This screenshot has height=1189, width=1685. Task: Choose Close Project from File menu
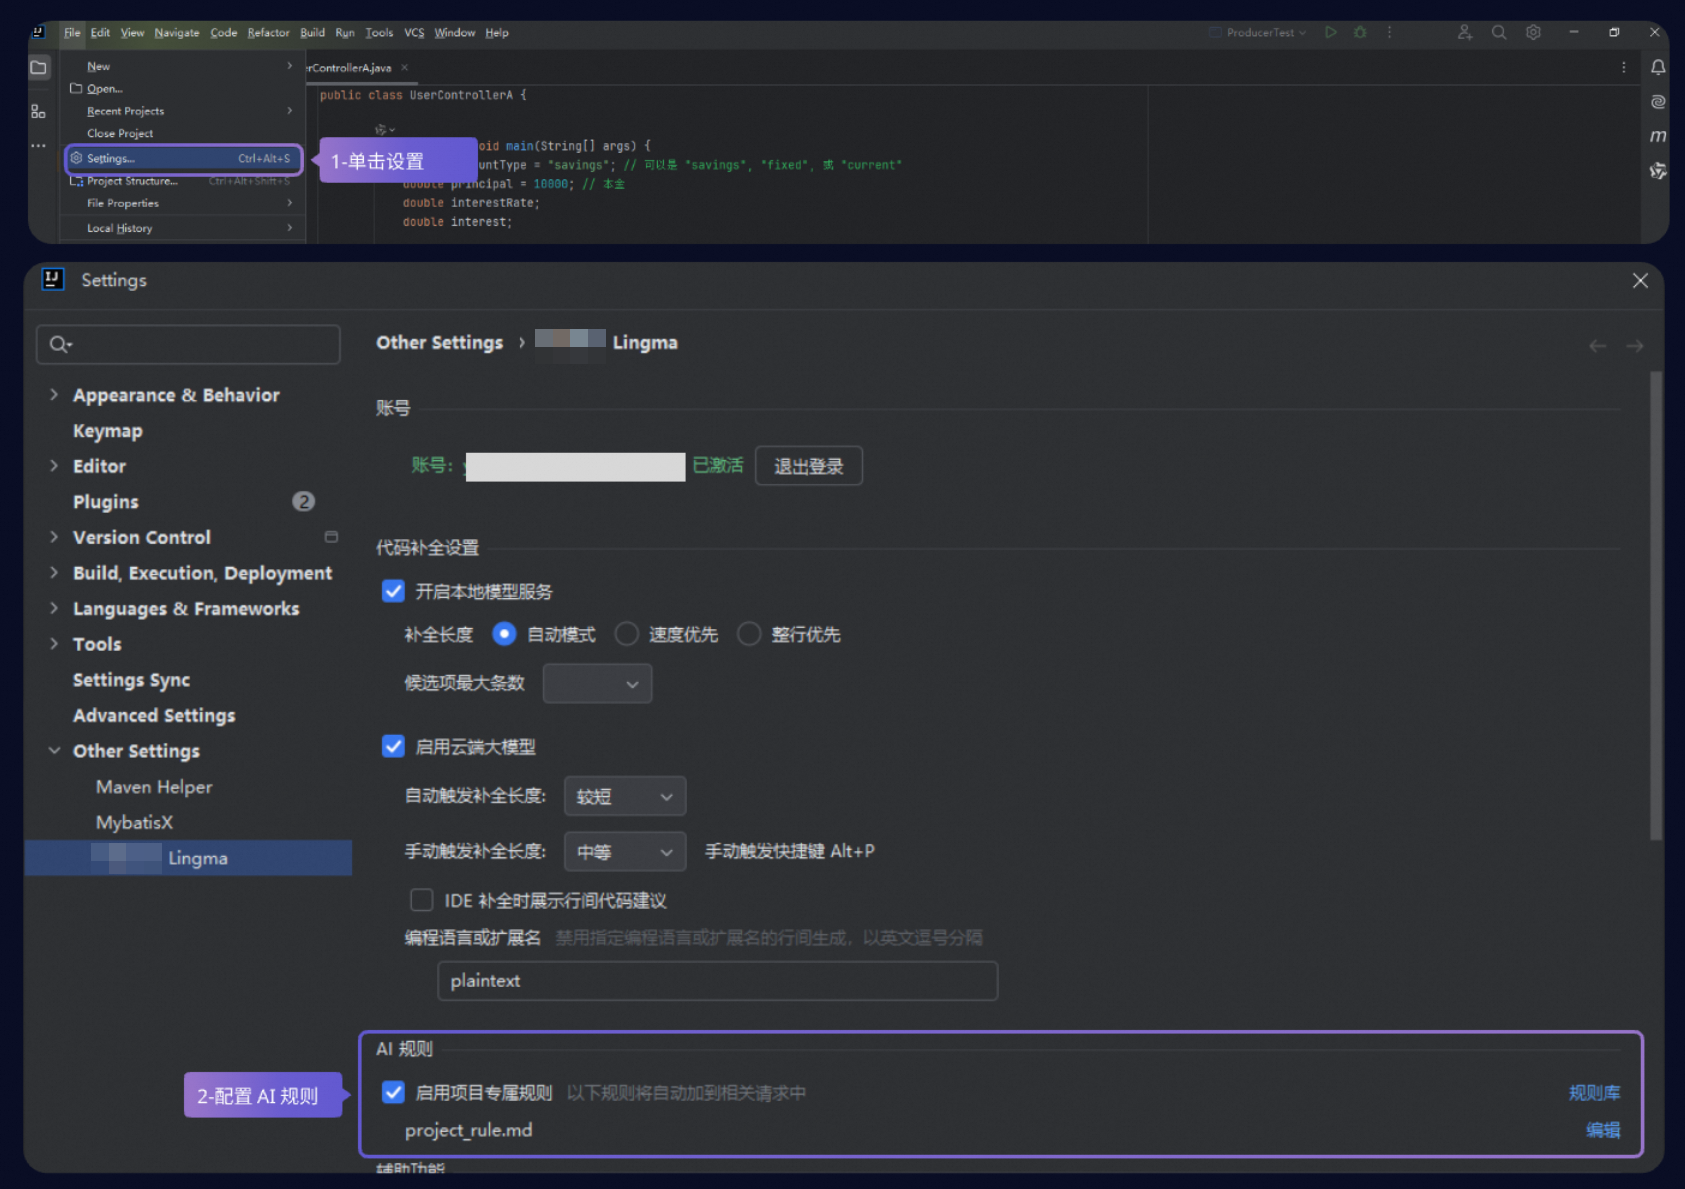[183, 133]
